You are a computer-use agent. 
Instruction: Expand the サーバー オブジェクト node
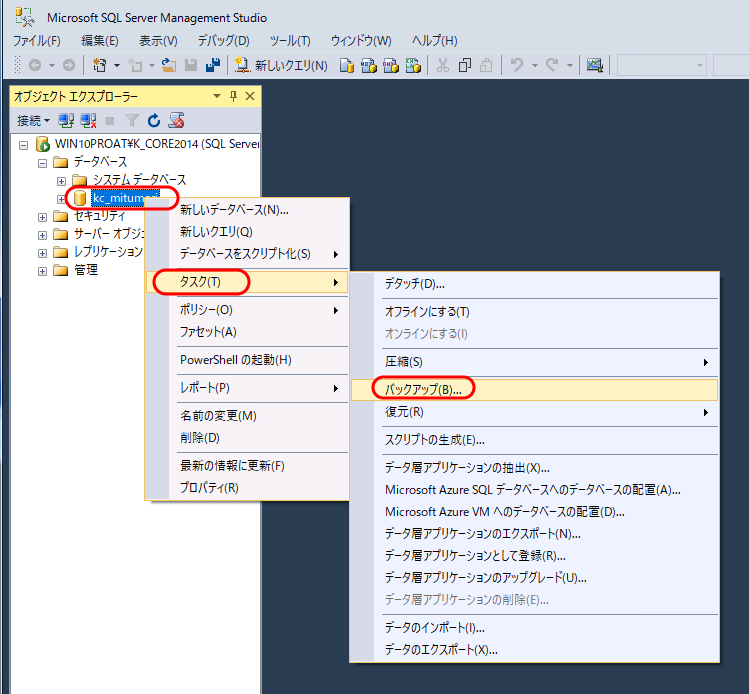coord(43,235)
